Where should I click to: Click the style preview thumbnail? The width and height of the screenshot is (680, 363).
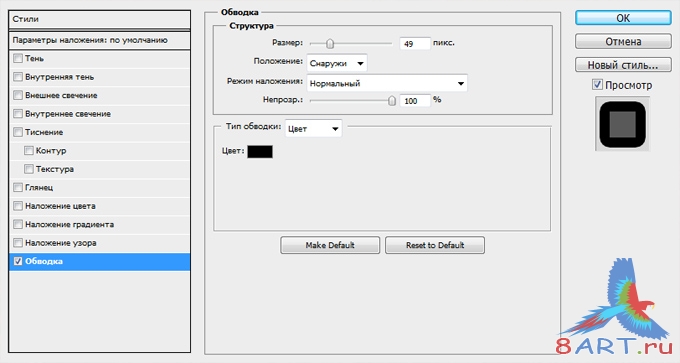point(622,124)
